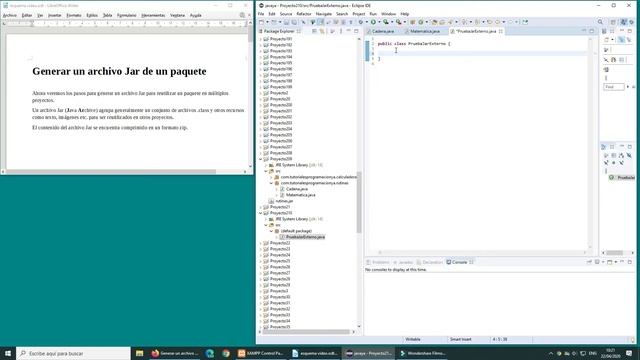Toggle Link with Editor in Package Explorer
The width and height of the screenshot is (640, 360).
(322, 31)
